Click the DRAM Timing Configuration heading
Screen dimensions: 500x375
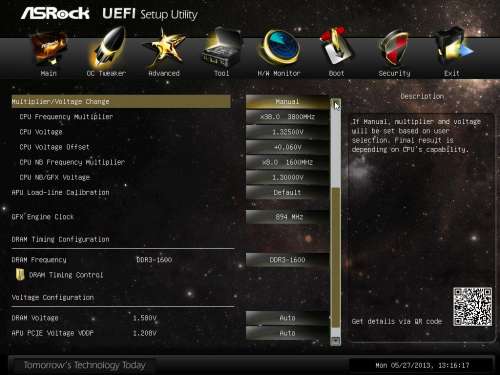[60, 239]
